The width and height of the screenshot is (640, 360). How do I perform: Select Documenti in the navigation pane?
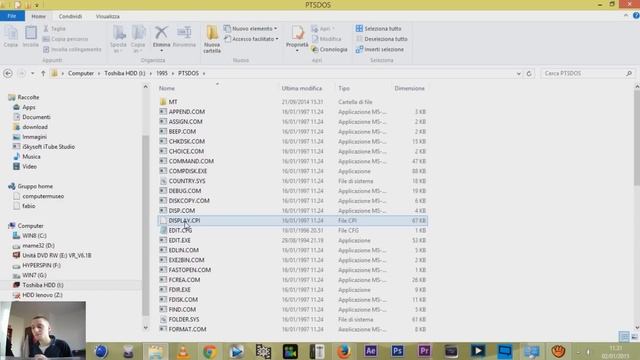click(36, 117)
